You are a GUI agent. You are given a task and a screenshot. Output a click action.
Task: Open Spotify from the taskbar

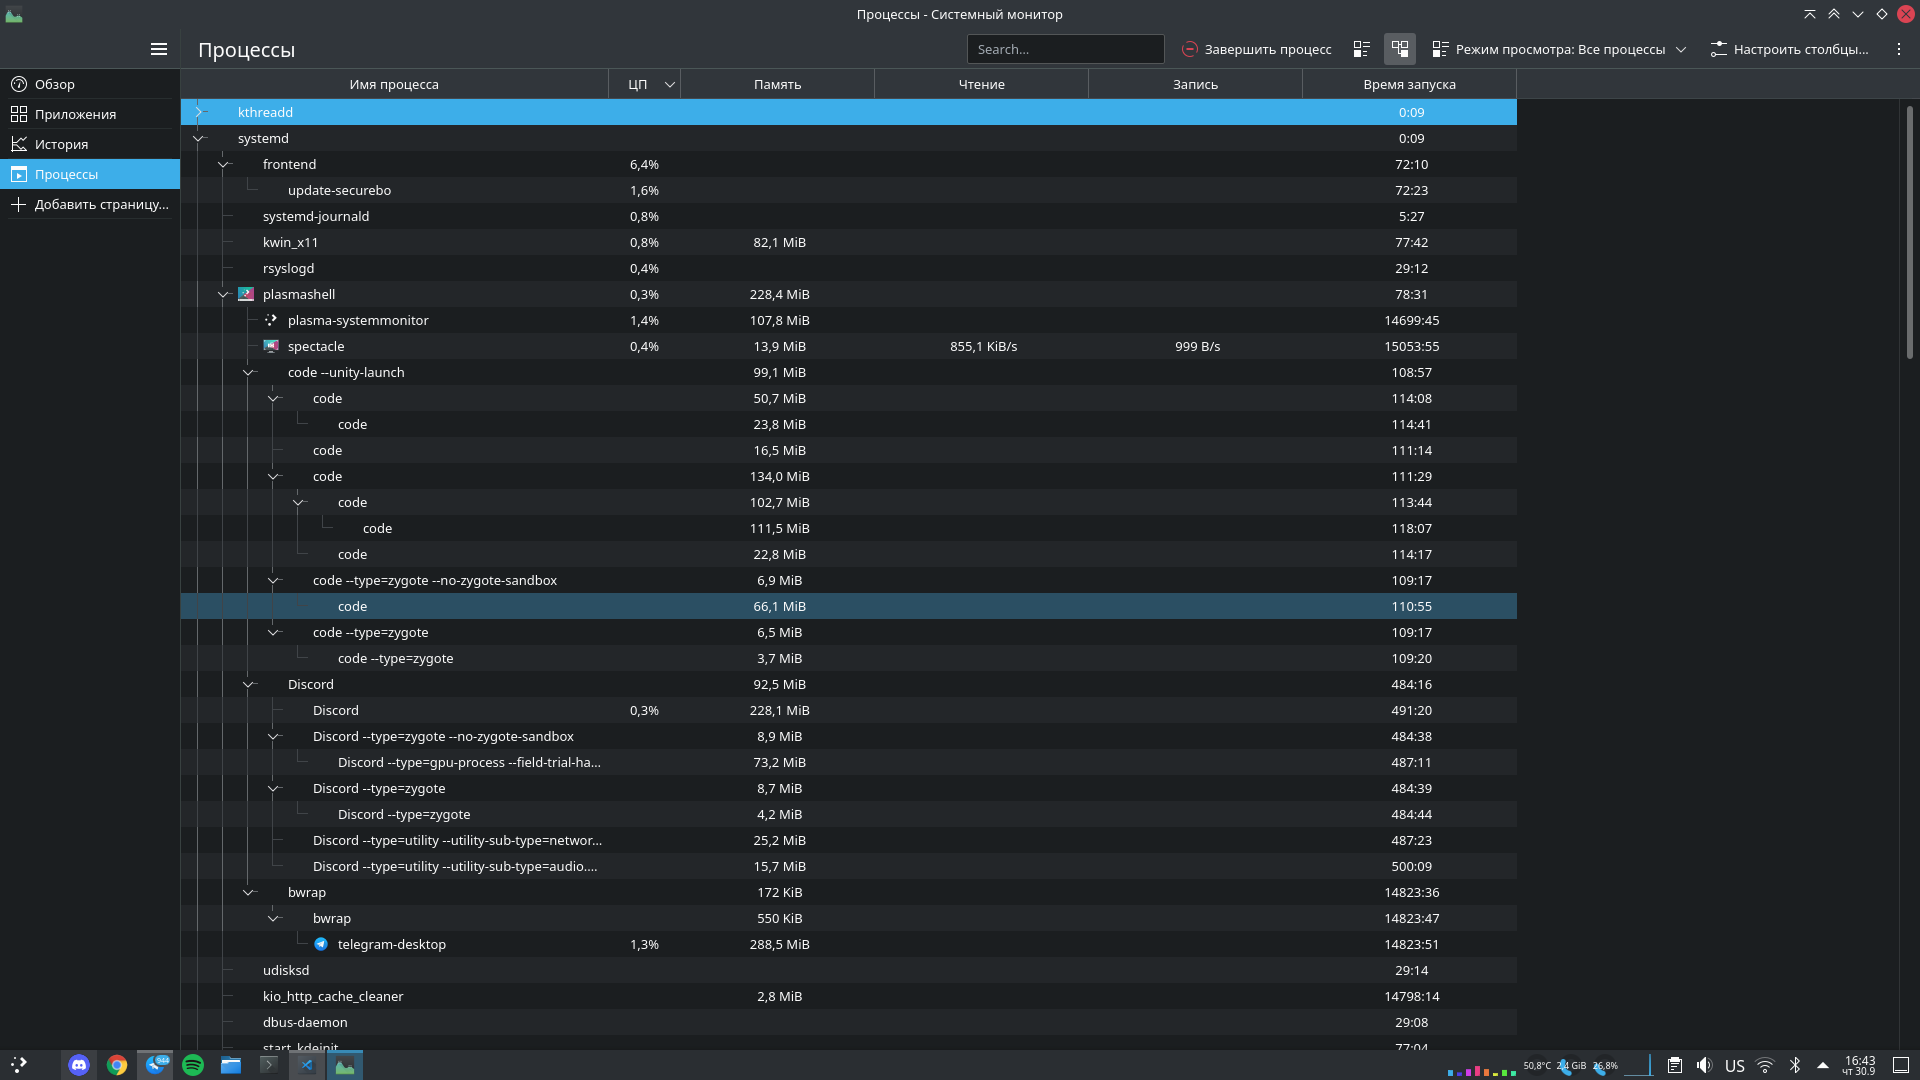click(x=193, y=1065)
